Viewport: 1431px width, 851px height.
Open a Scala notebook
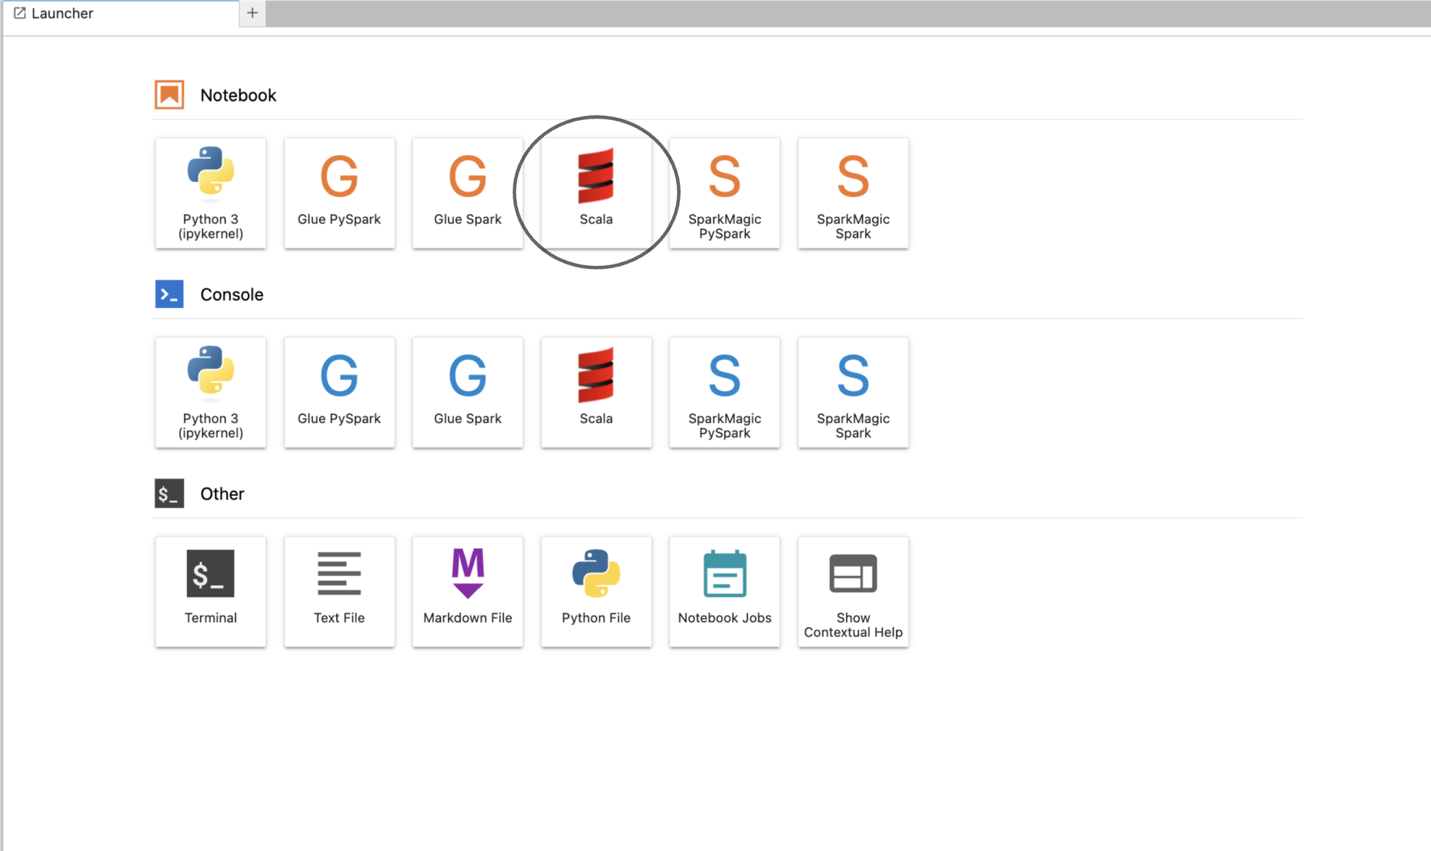(x=596, y=193)
